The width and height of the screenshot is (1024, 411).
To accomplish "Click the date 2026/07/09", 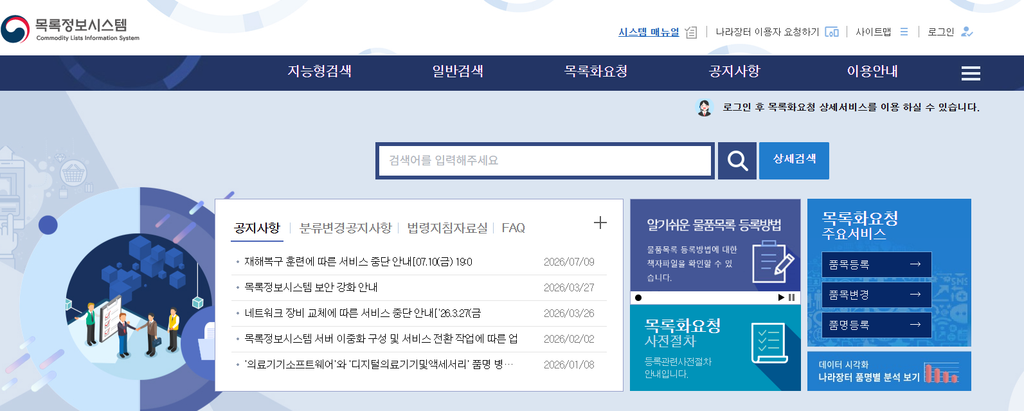I will (569, 262).
